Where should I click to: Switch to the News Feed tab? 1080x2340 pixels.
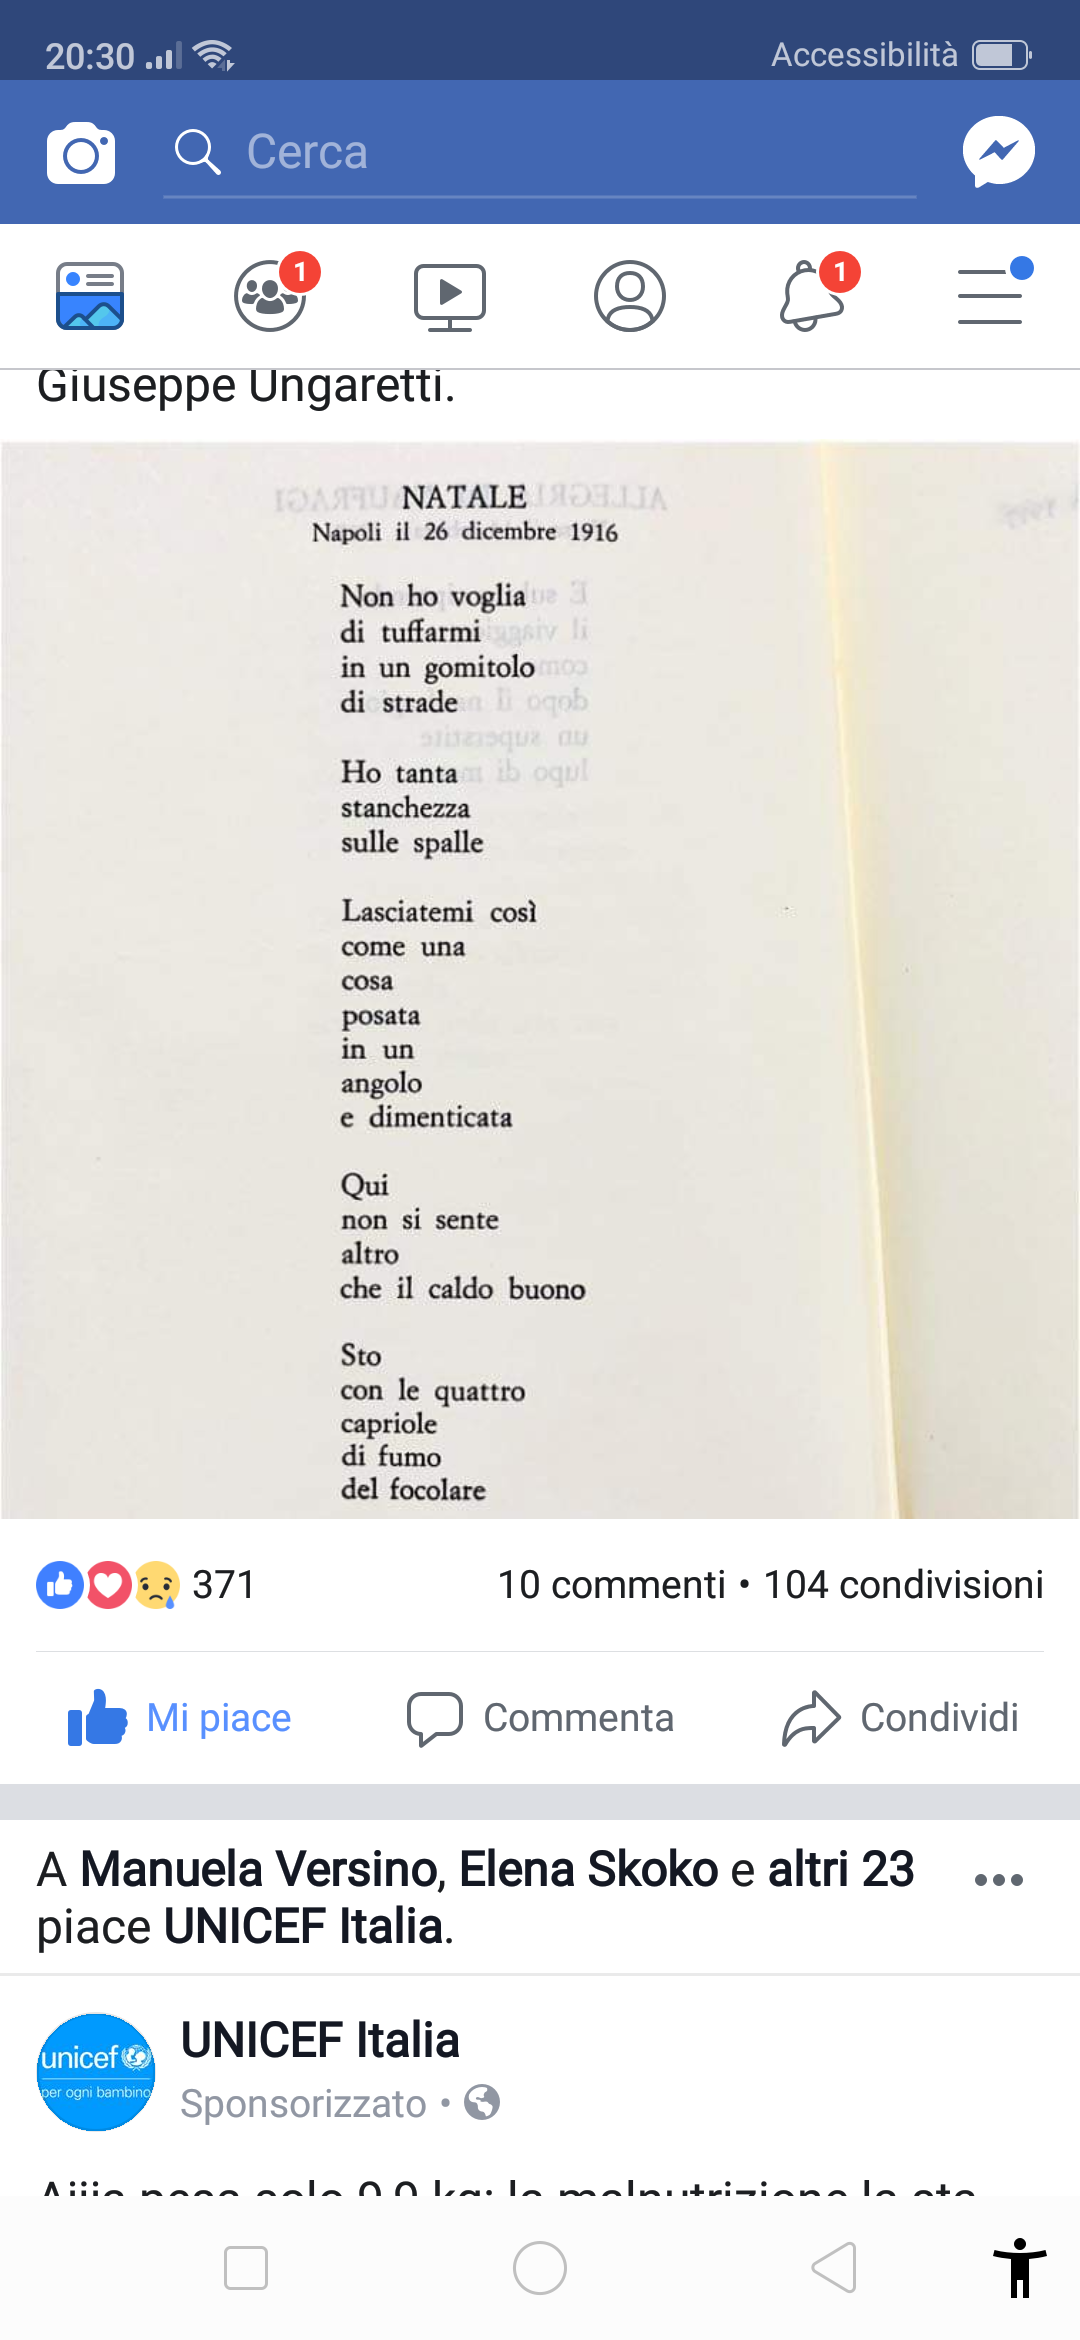click(90, 296)
